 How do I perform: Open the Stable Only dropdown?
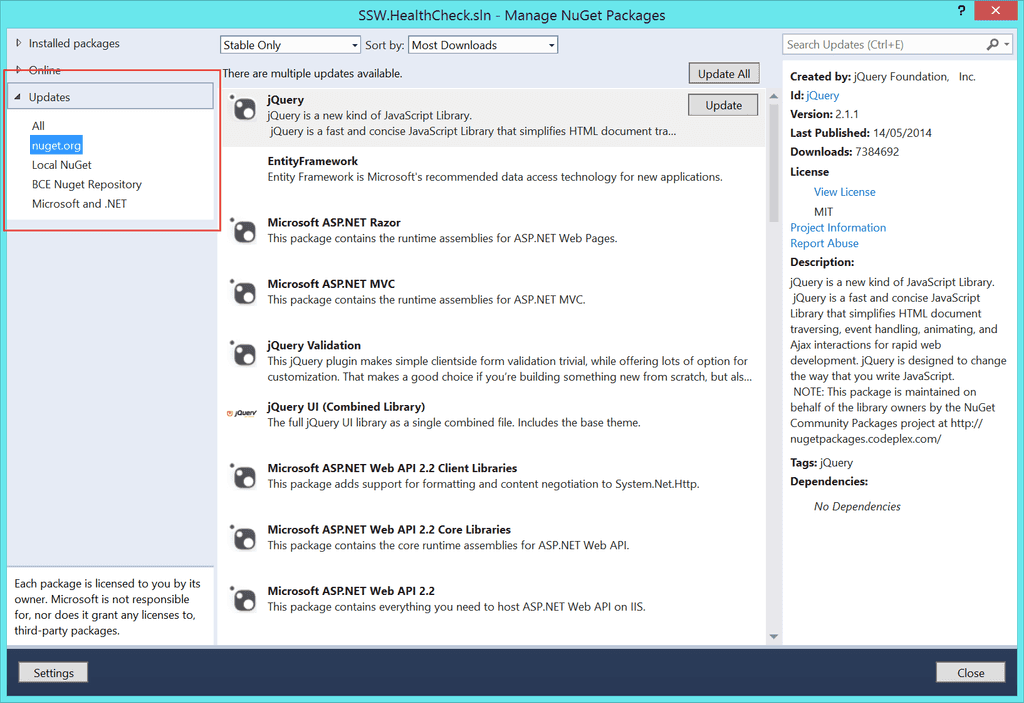tap(352, 44)
